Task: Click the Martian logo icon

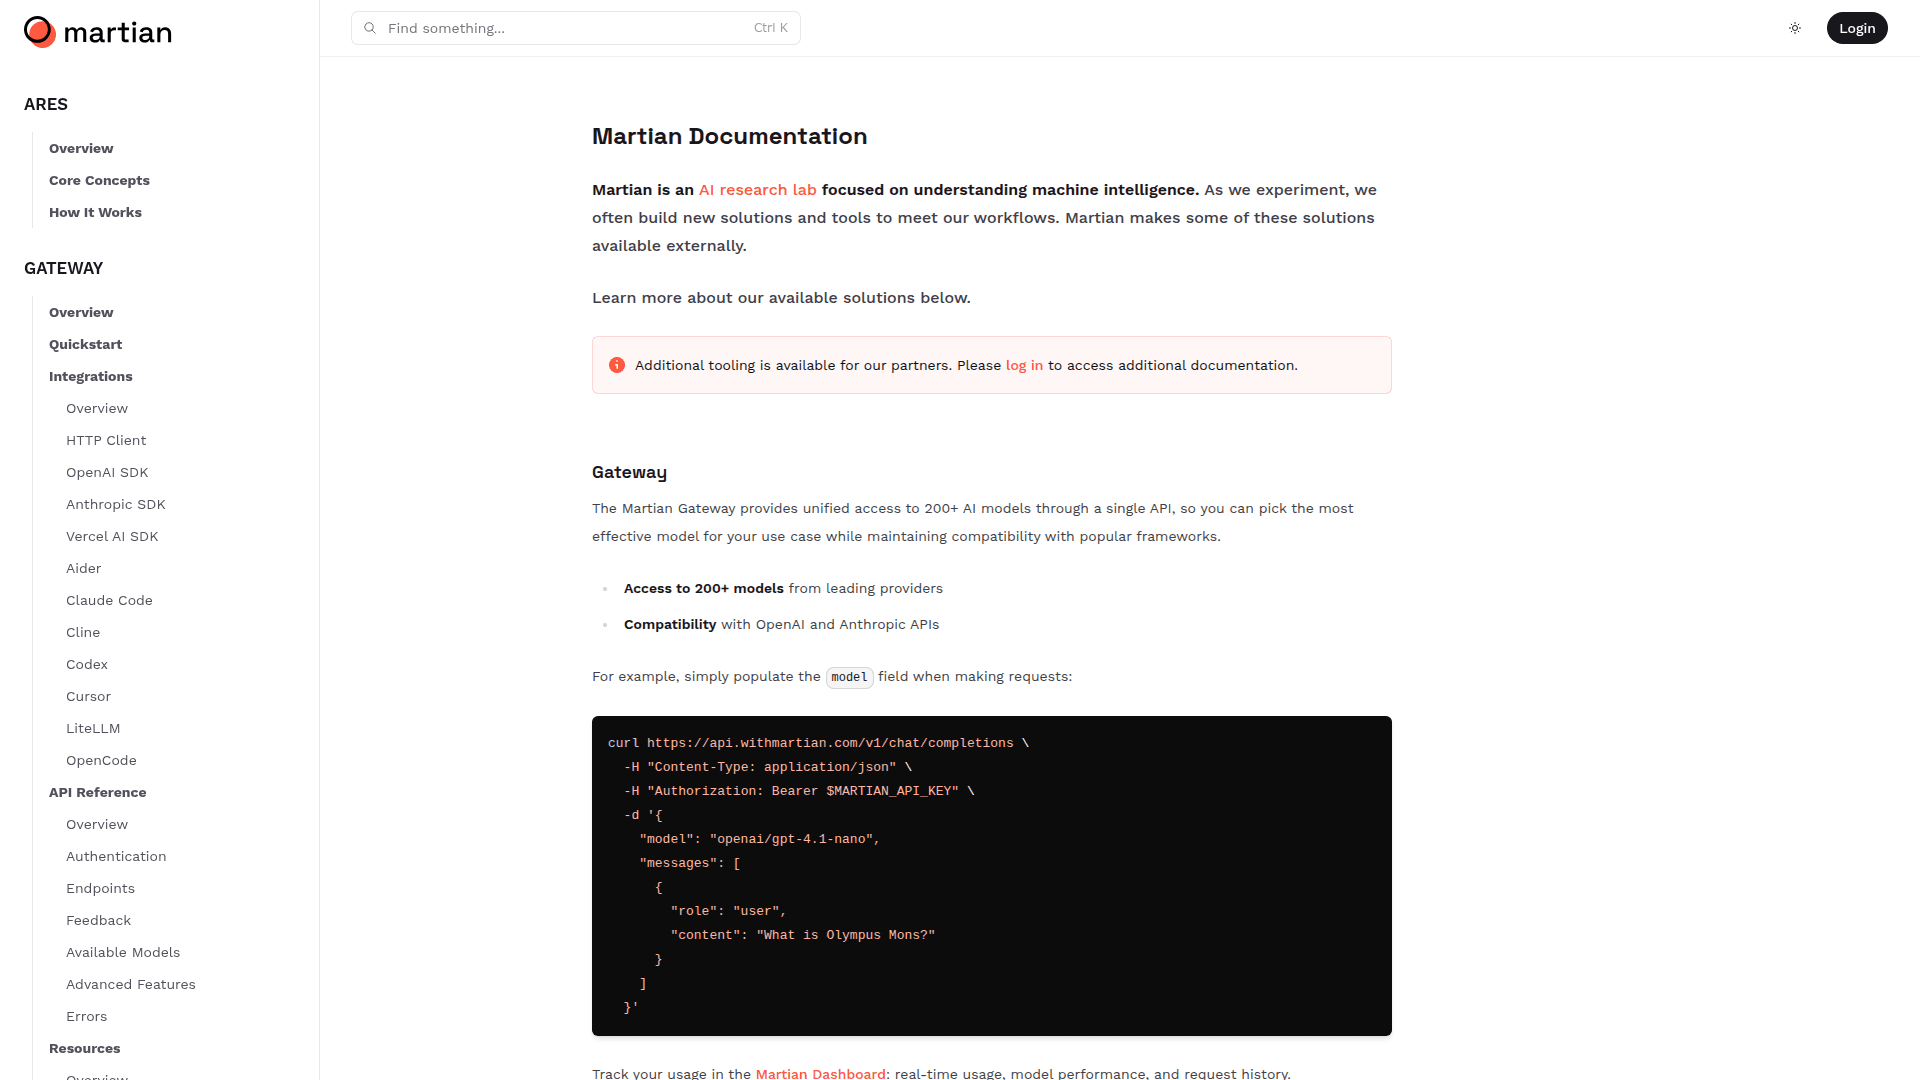Action: pos(40,32)
